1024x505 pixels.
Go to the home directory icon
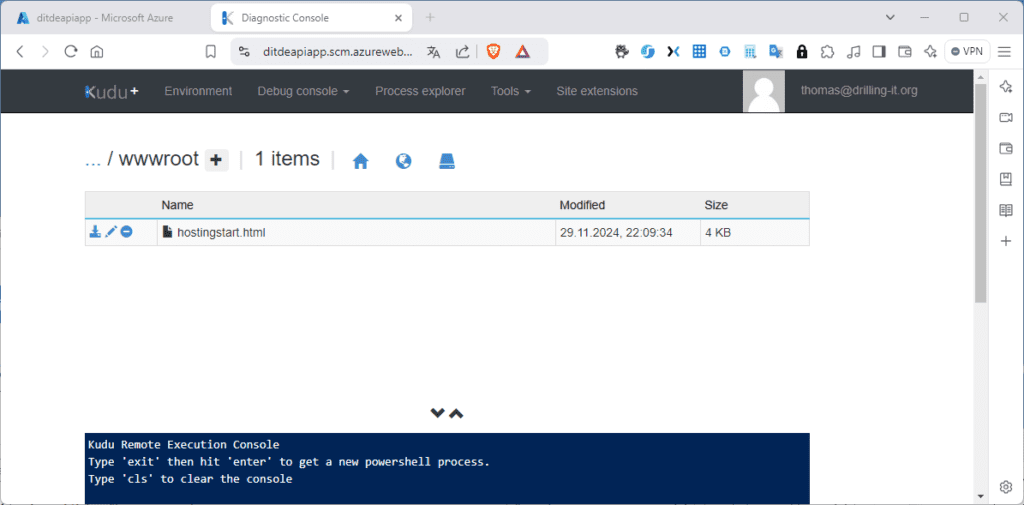360,161
